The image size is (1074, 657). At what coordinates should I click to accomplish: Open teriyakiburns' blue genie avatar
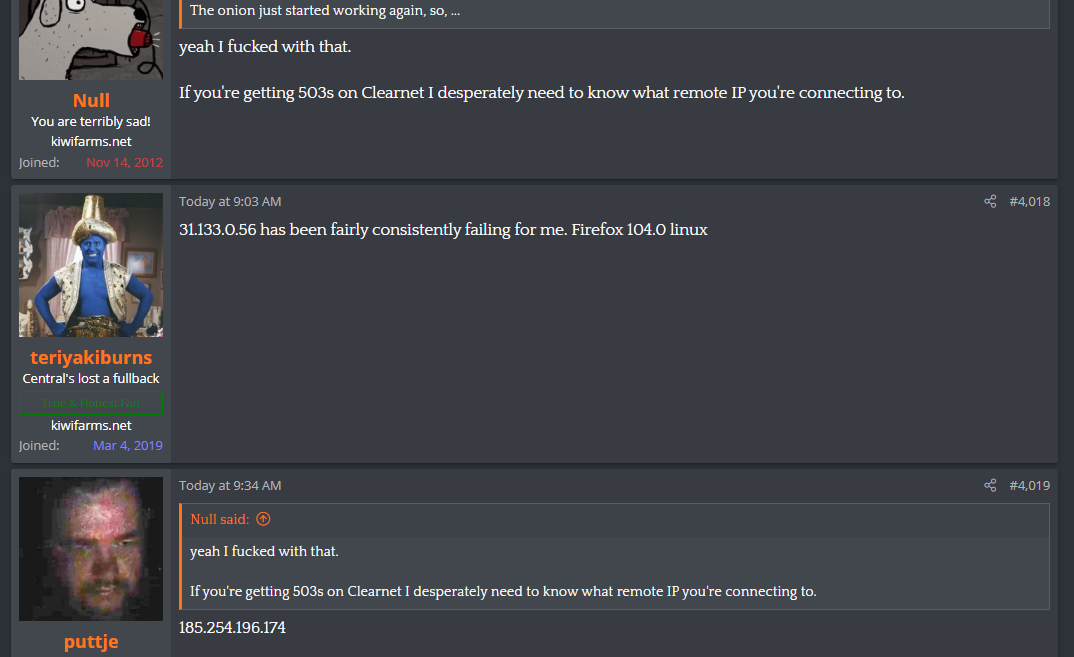coord(91,265)
